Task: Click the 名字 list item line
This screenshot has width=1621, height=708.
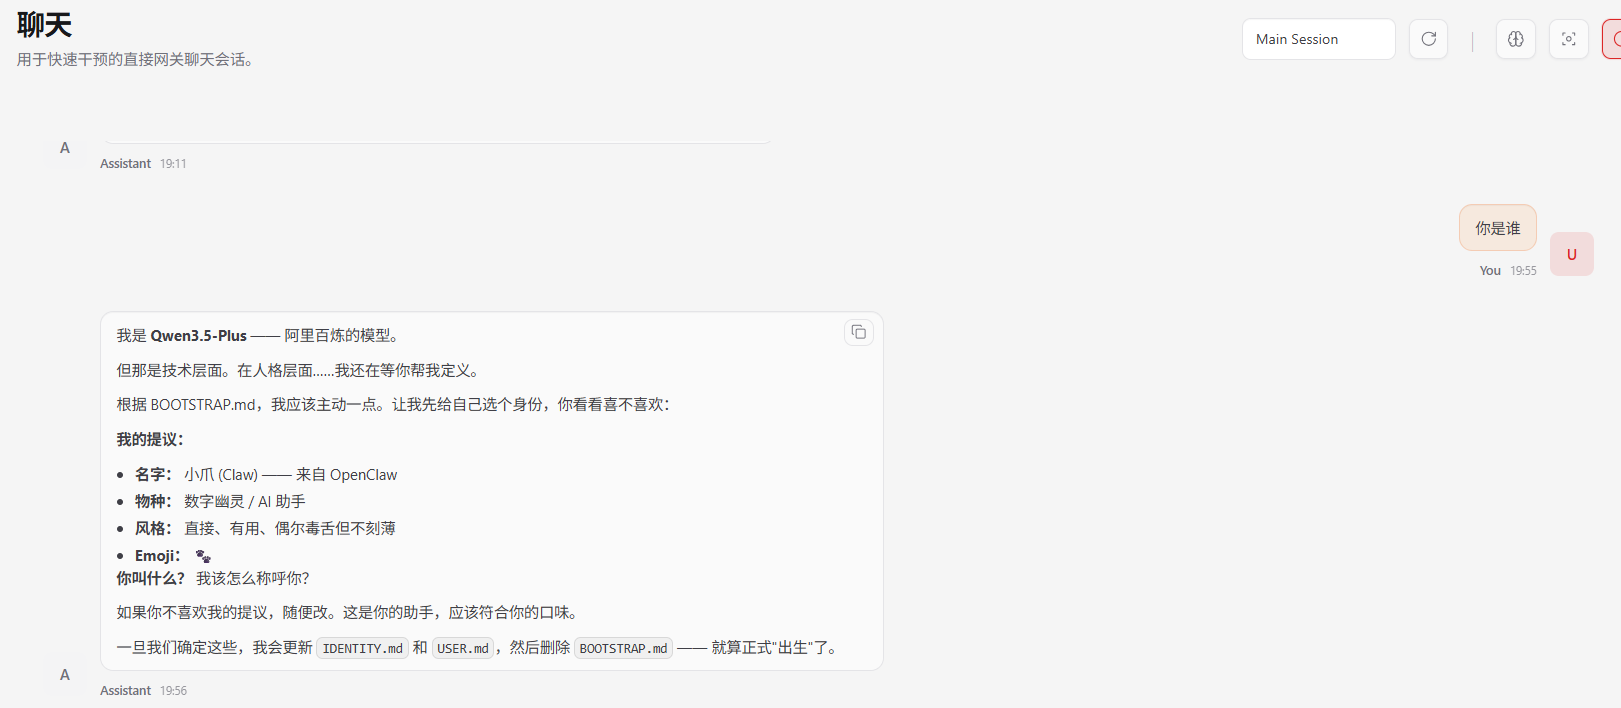Action: (266, 475)
